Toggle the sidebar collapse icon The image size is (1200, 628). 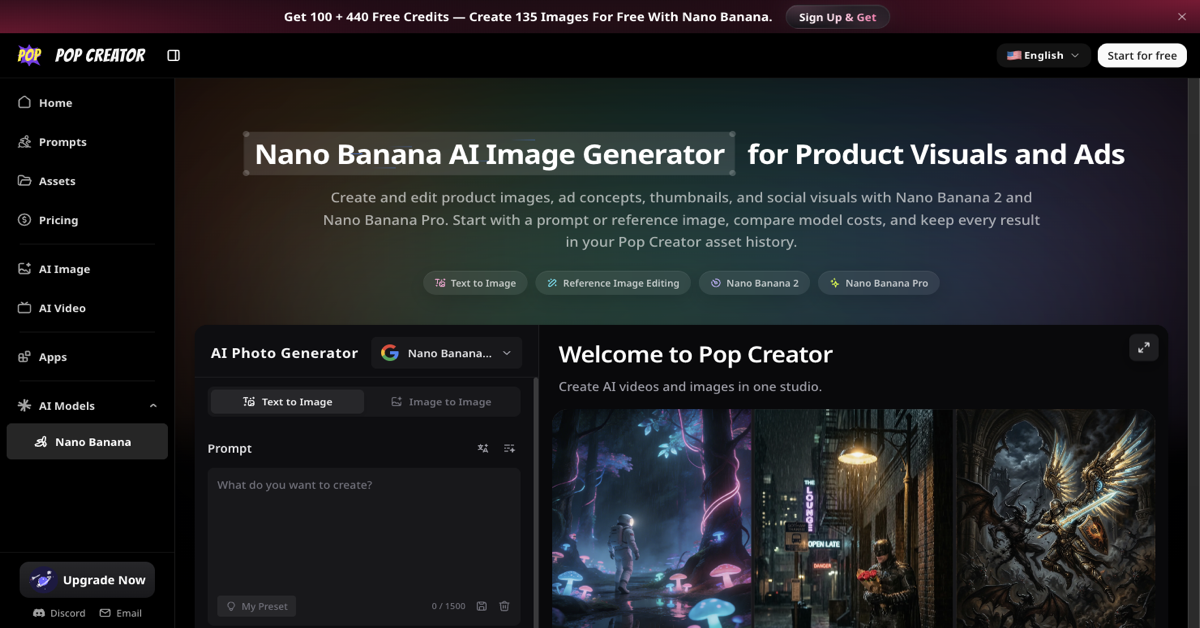[174, 55]
